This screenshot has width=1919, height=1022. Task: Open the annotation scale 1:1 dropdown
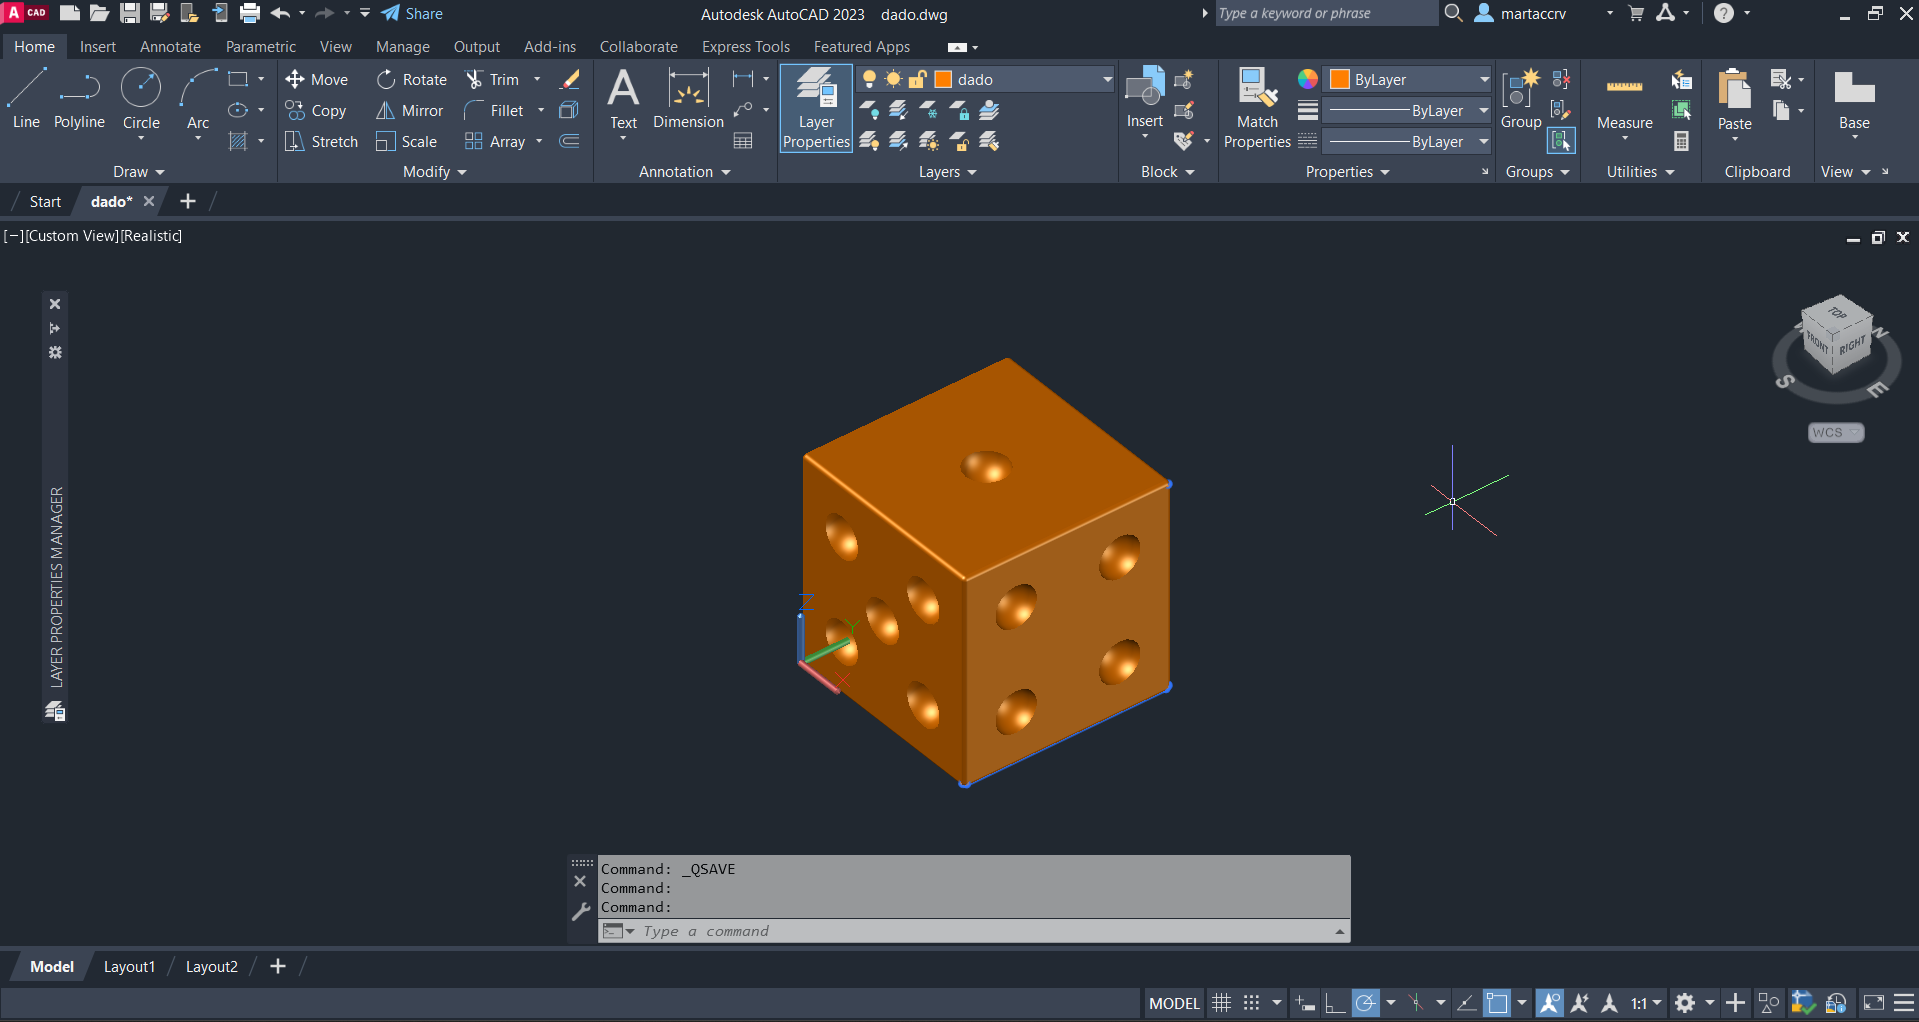(x=1646, y=1003)
